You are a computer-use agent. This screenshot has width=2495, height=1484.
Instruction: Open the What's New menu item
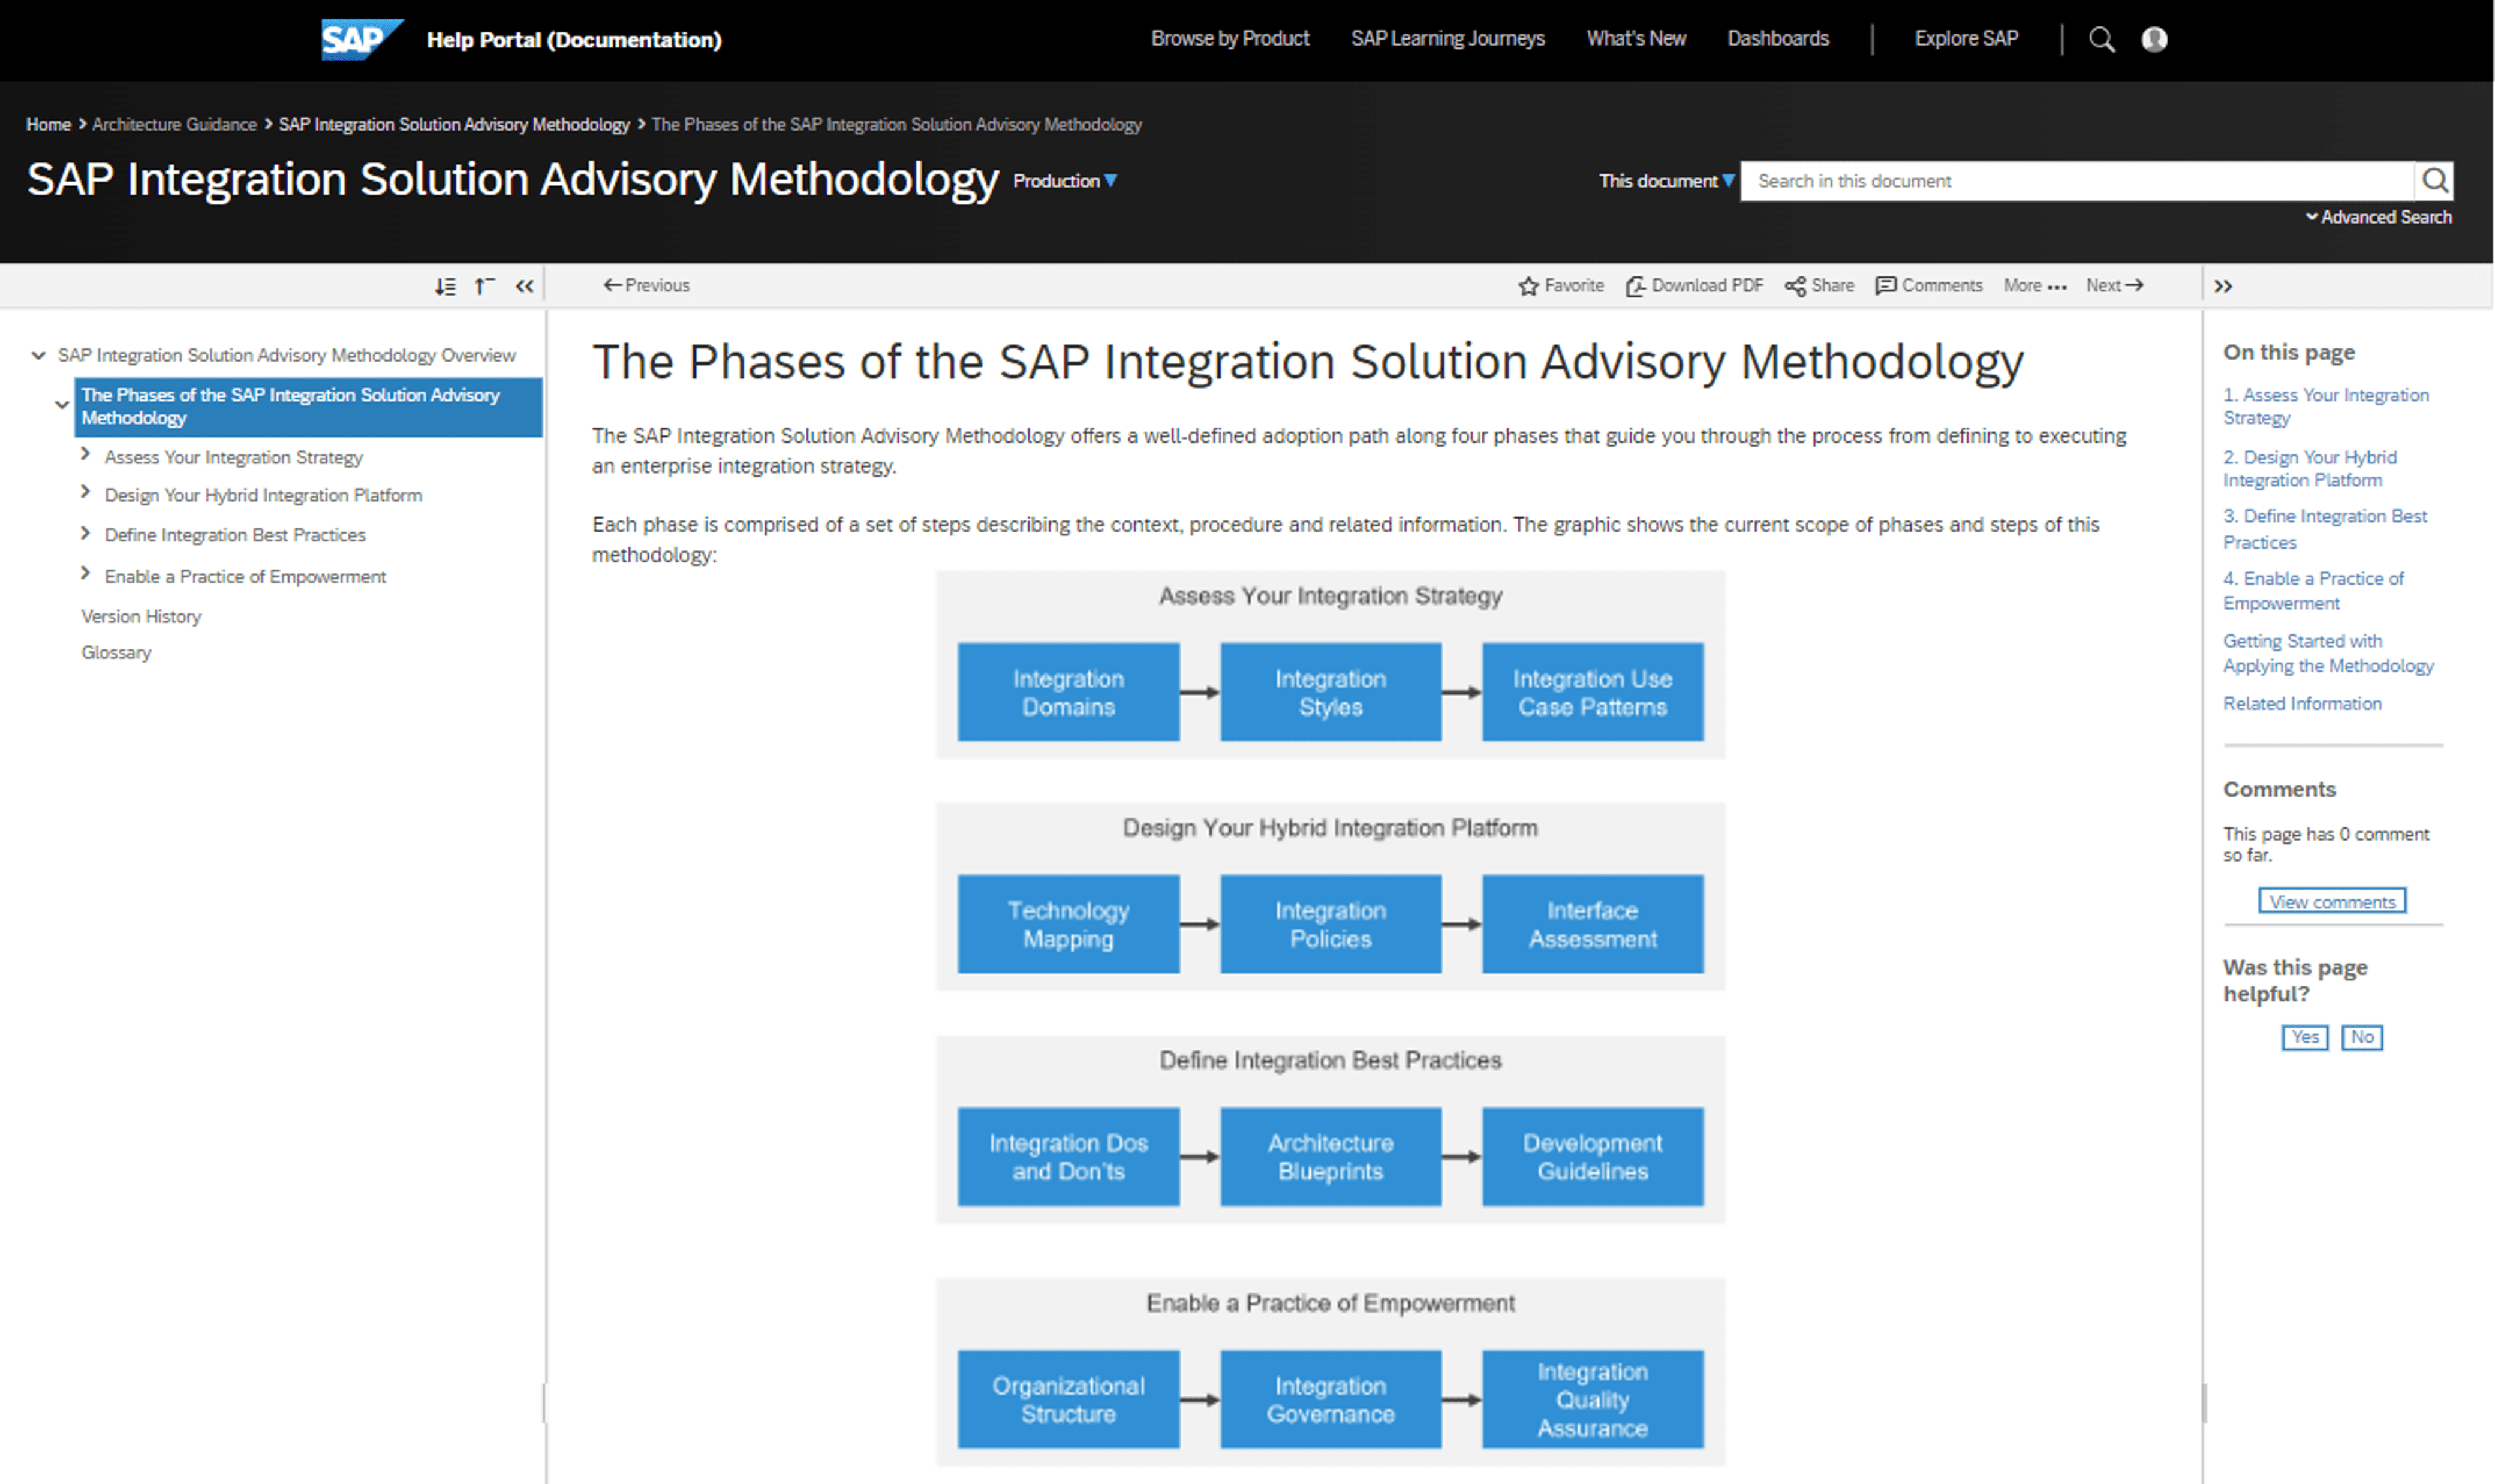(1635, 39)
